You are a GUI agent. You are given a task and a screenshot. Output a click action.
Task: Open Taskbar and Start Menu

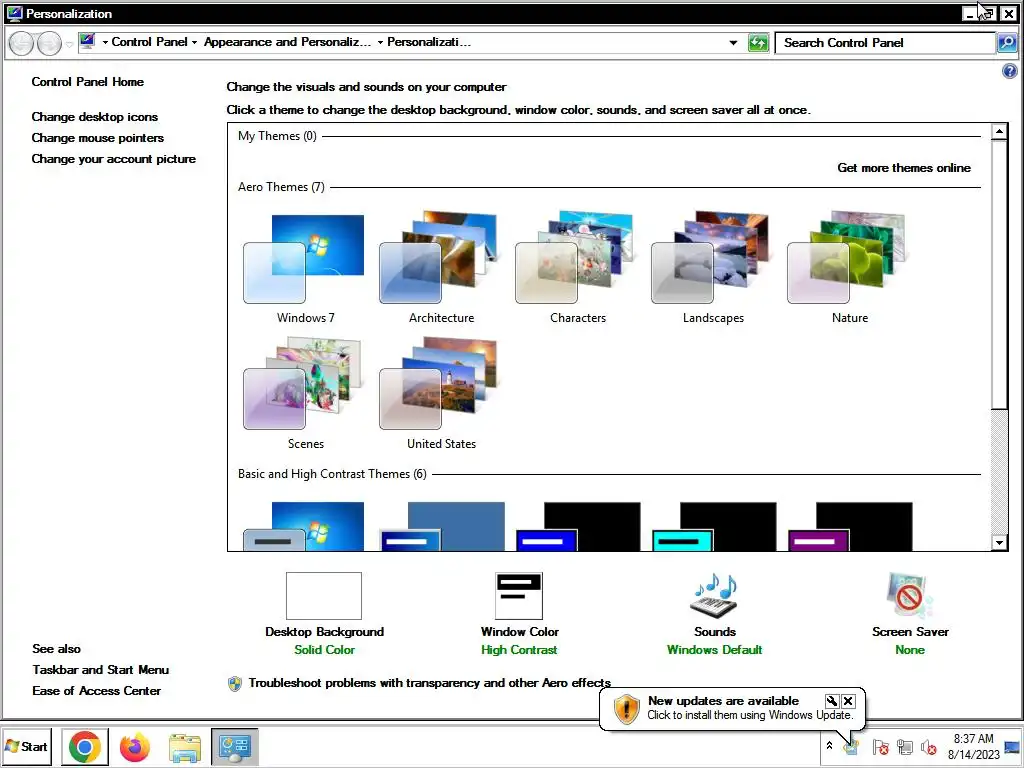(x=101, y=669)
